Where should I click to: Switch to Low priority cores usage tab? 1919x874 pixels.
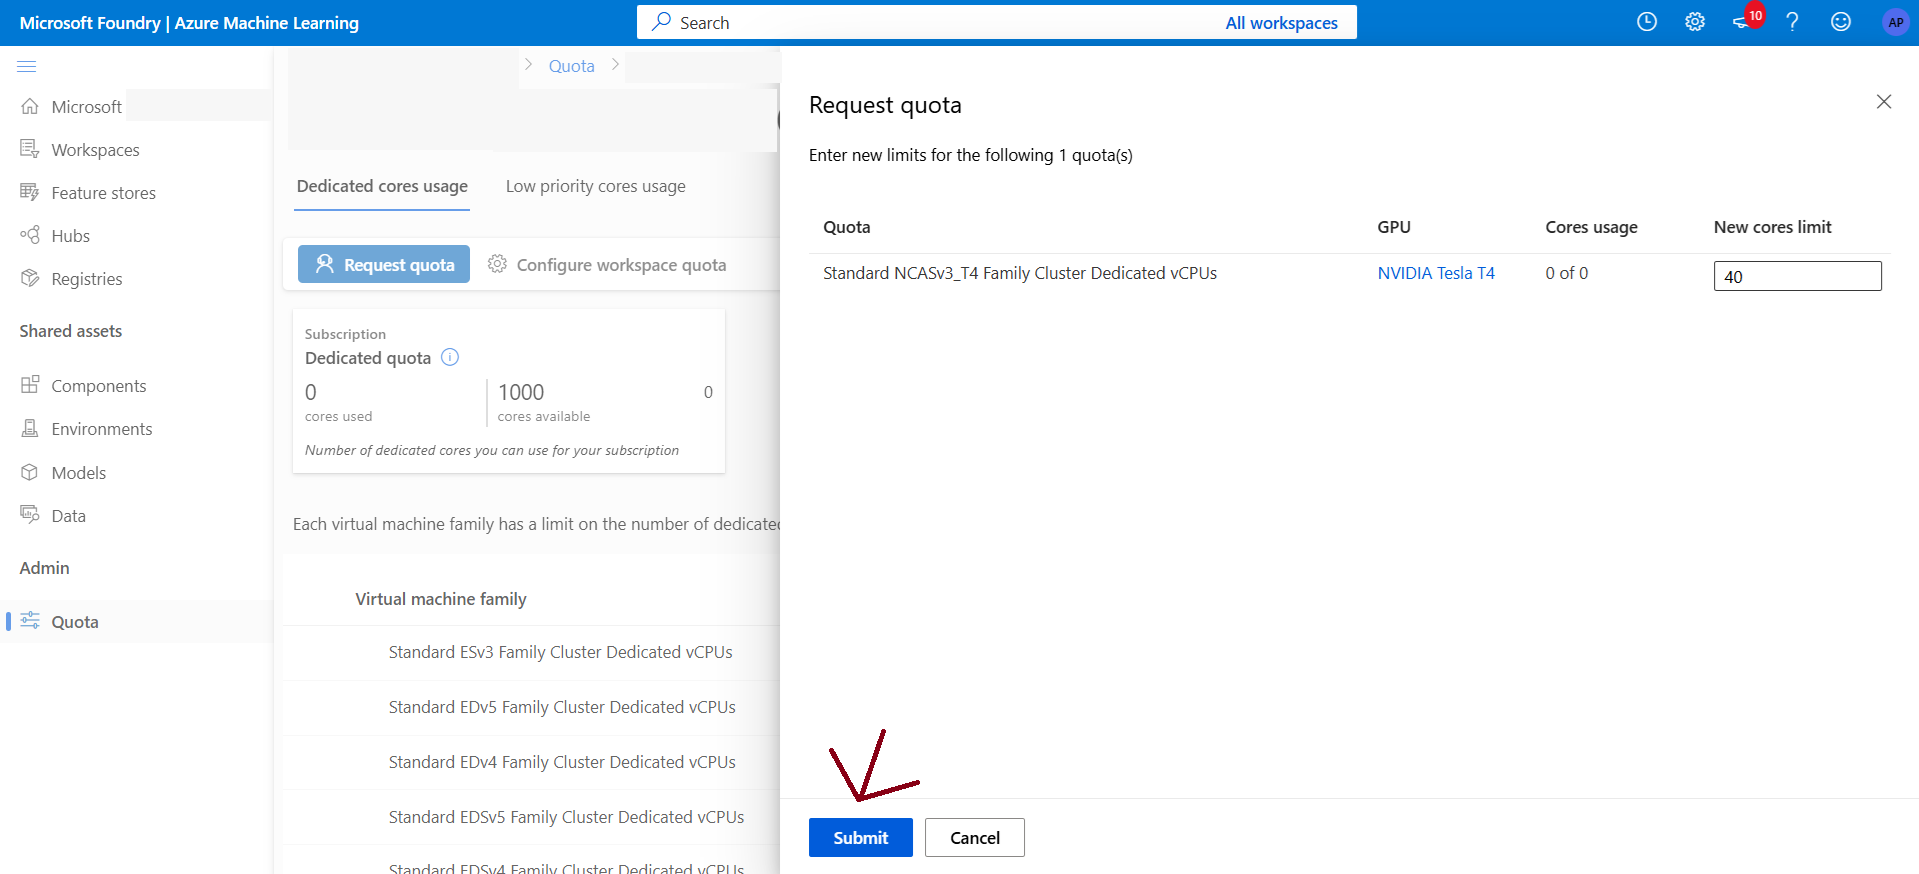pos(596,186)
